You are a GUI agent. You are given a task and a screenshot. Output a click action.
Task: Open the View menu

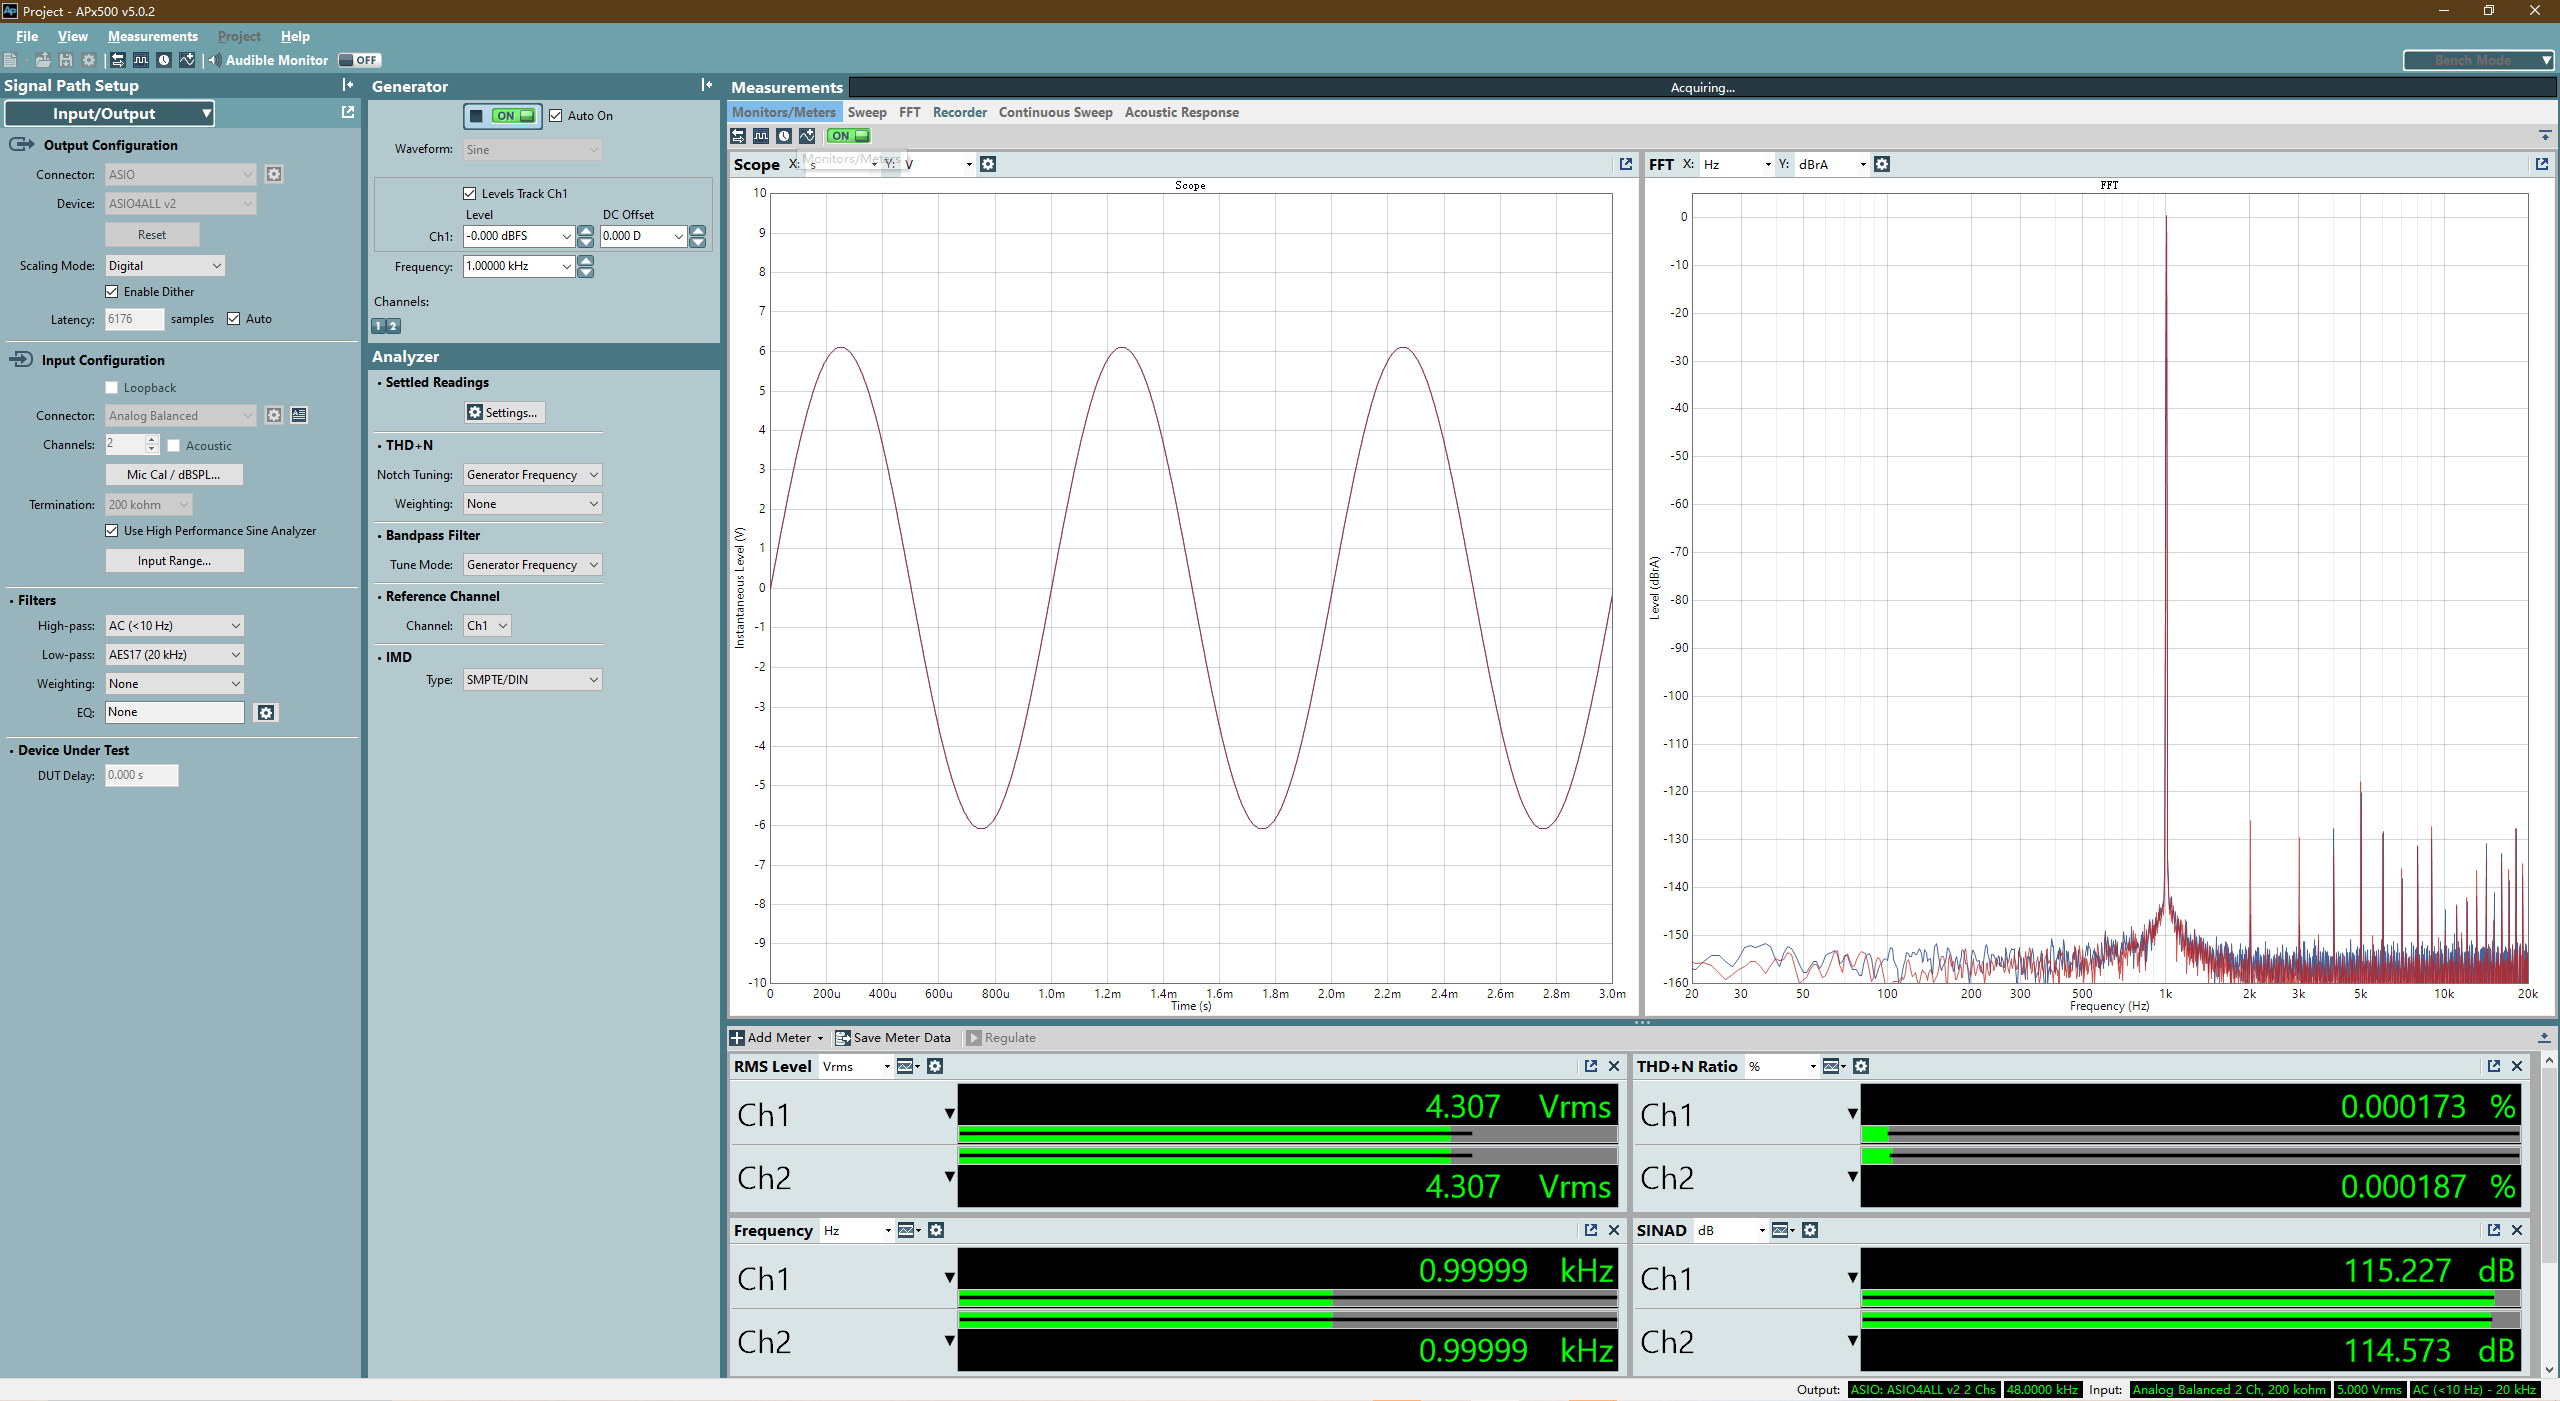73,36
